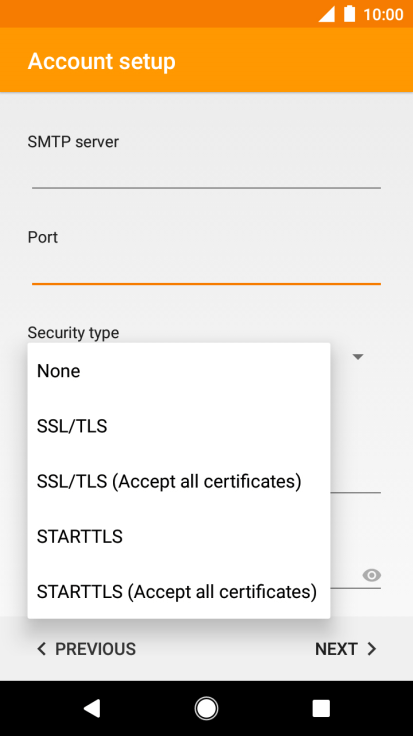Choose SSL/TLS from the list
The height and width of the screenshot is (736, 413).
tap(179, 426)
